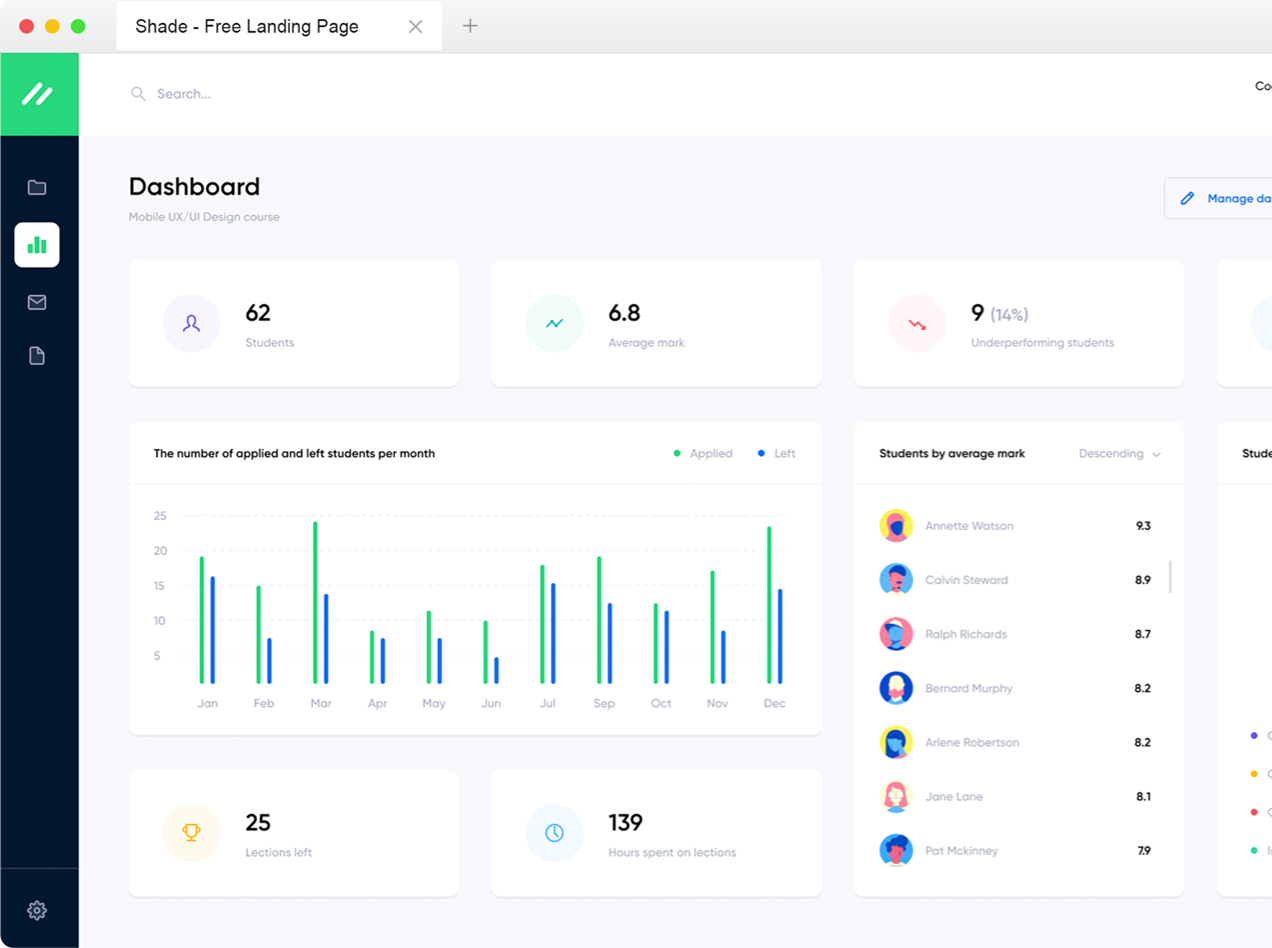The width and height of the screenshot is (1272, 948).
Task: Open the mail icon in the sidebar
Action: point(37,302)
